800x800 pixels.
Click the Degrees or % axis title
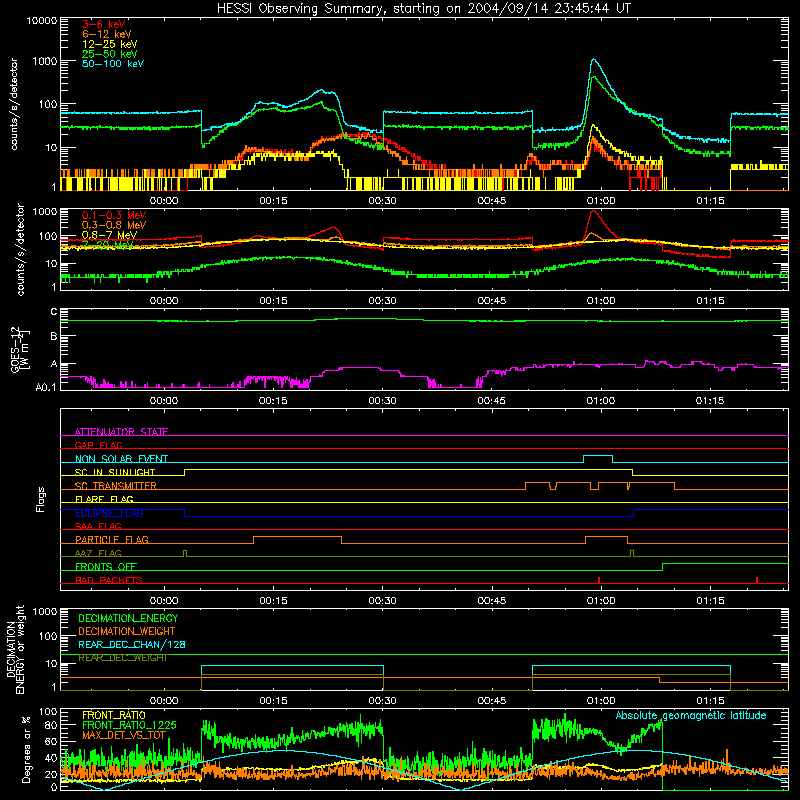click(x=26, y=749)
